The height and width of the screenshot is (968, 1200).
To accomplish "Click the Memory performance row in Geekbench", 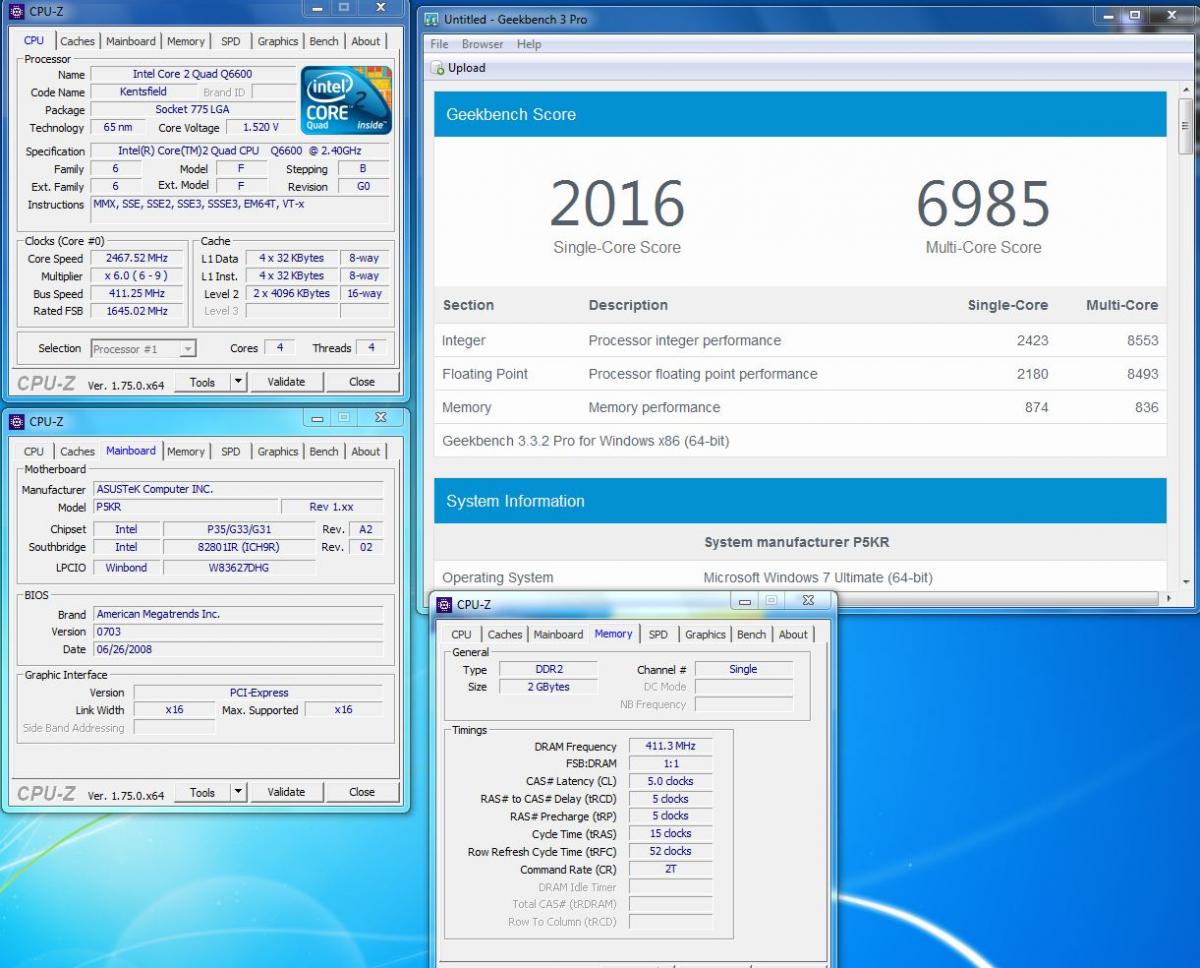I will point(800,408).
